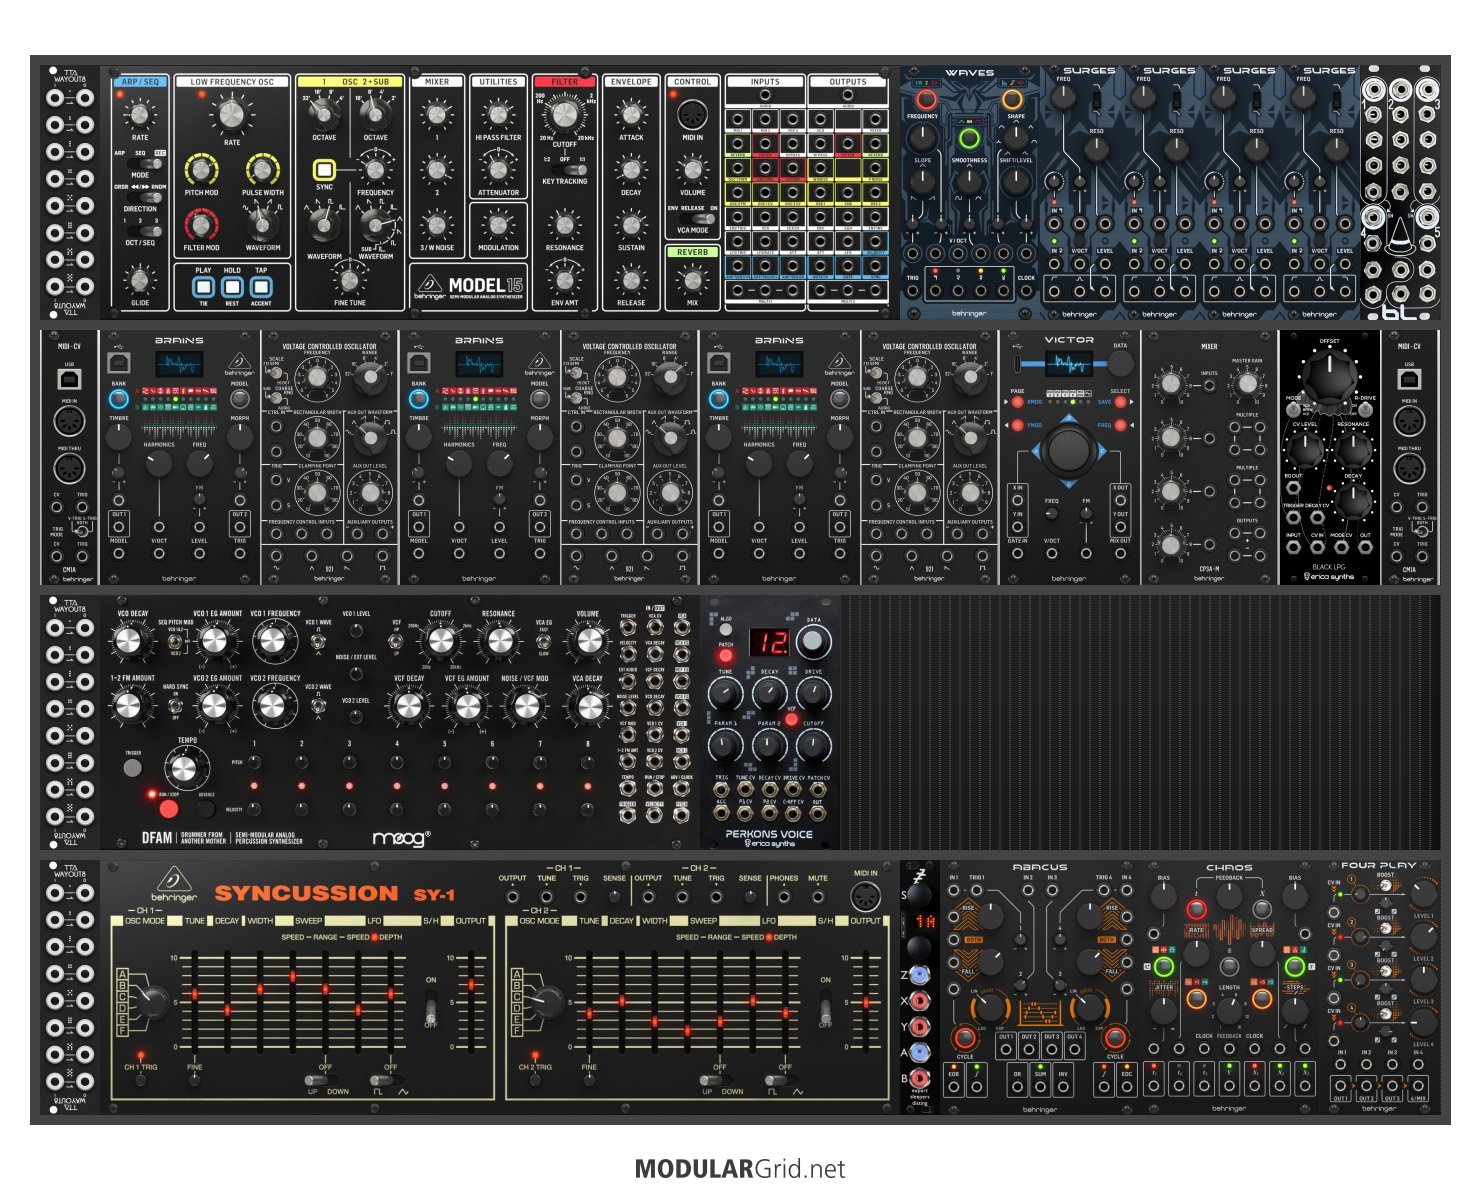Image resolution: width=1481 pixels, height=1190 pixels.
Task: Click the Black LPG OFFSET knob
Action: tap(1329, 379)
